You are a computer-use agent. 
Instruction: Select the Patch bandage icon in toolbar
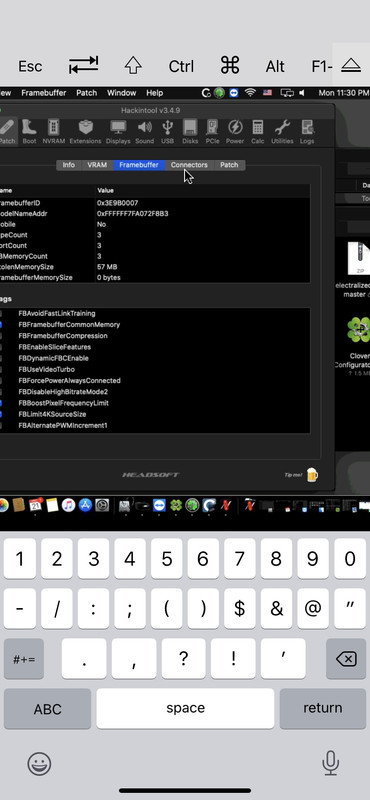[x=7, y=132]
